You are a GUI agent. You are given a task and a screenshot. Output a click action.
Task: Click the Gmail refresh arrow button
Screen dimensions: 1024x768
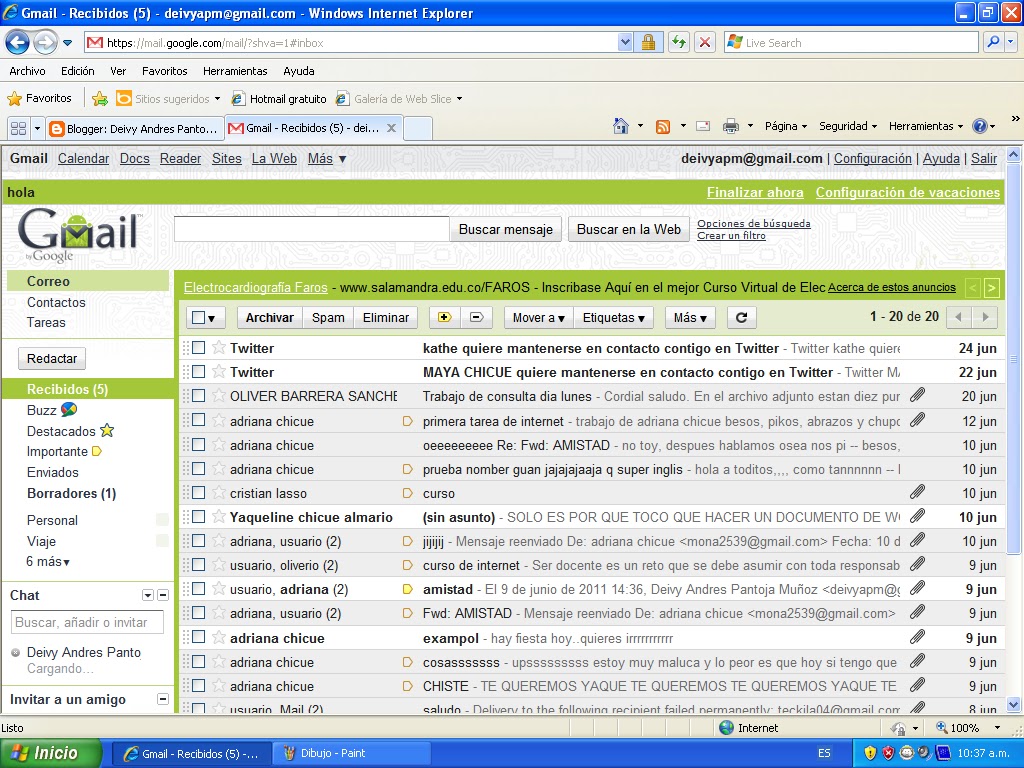tap(741, 317)
